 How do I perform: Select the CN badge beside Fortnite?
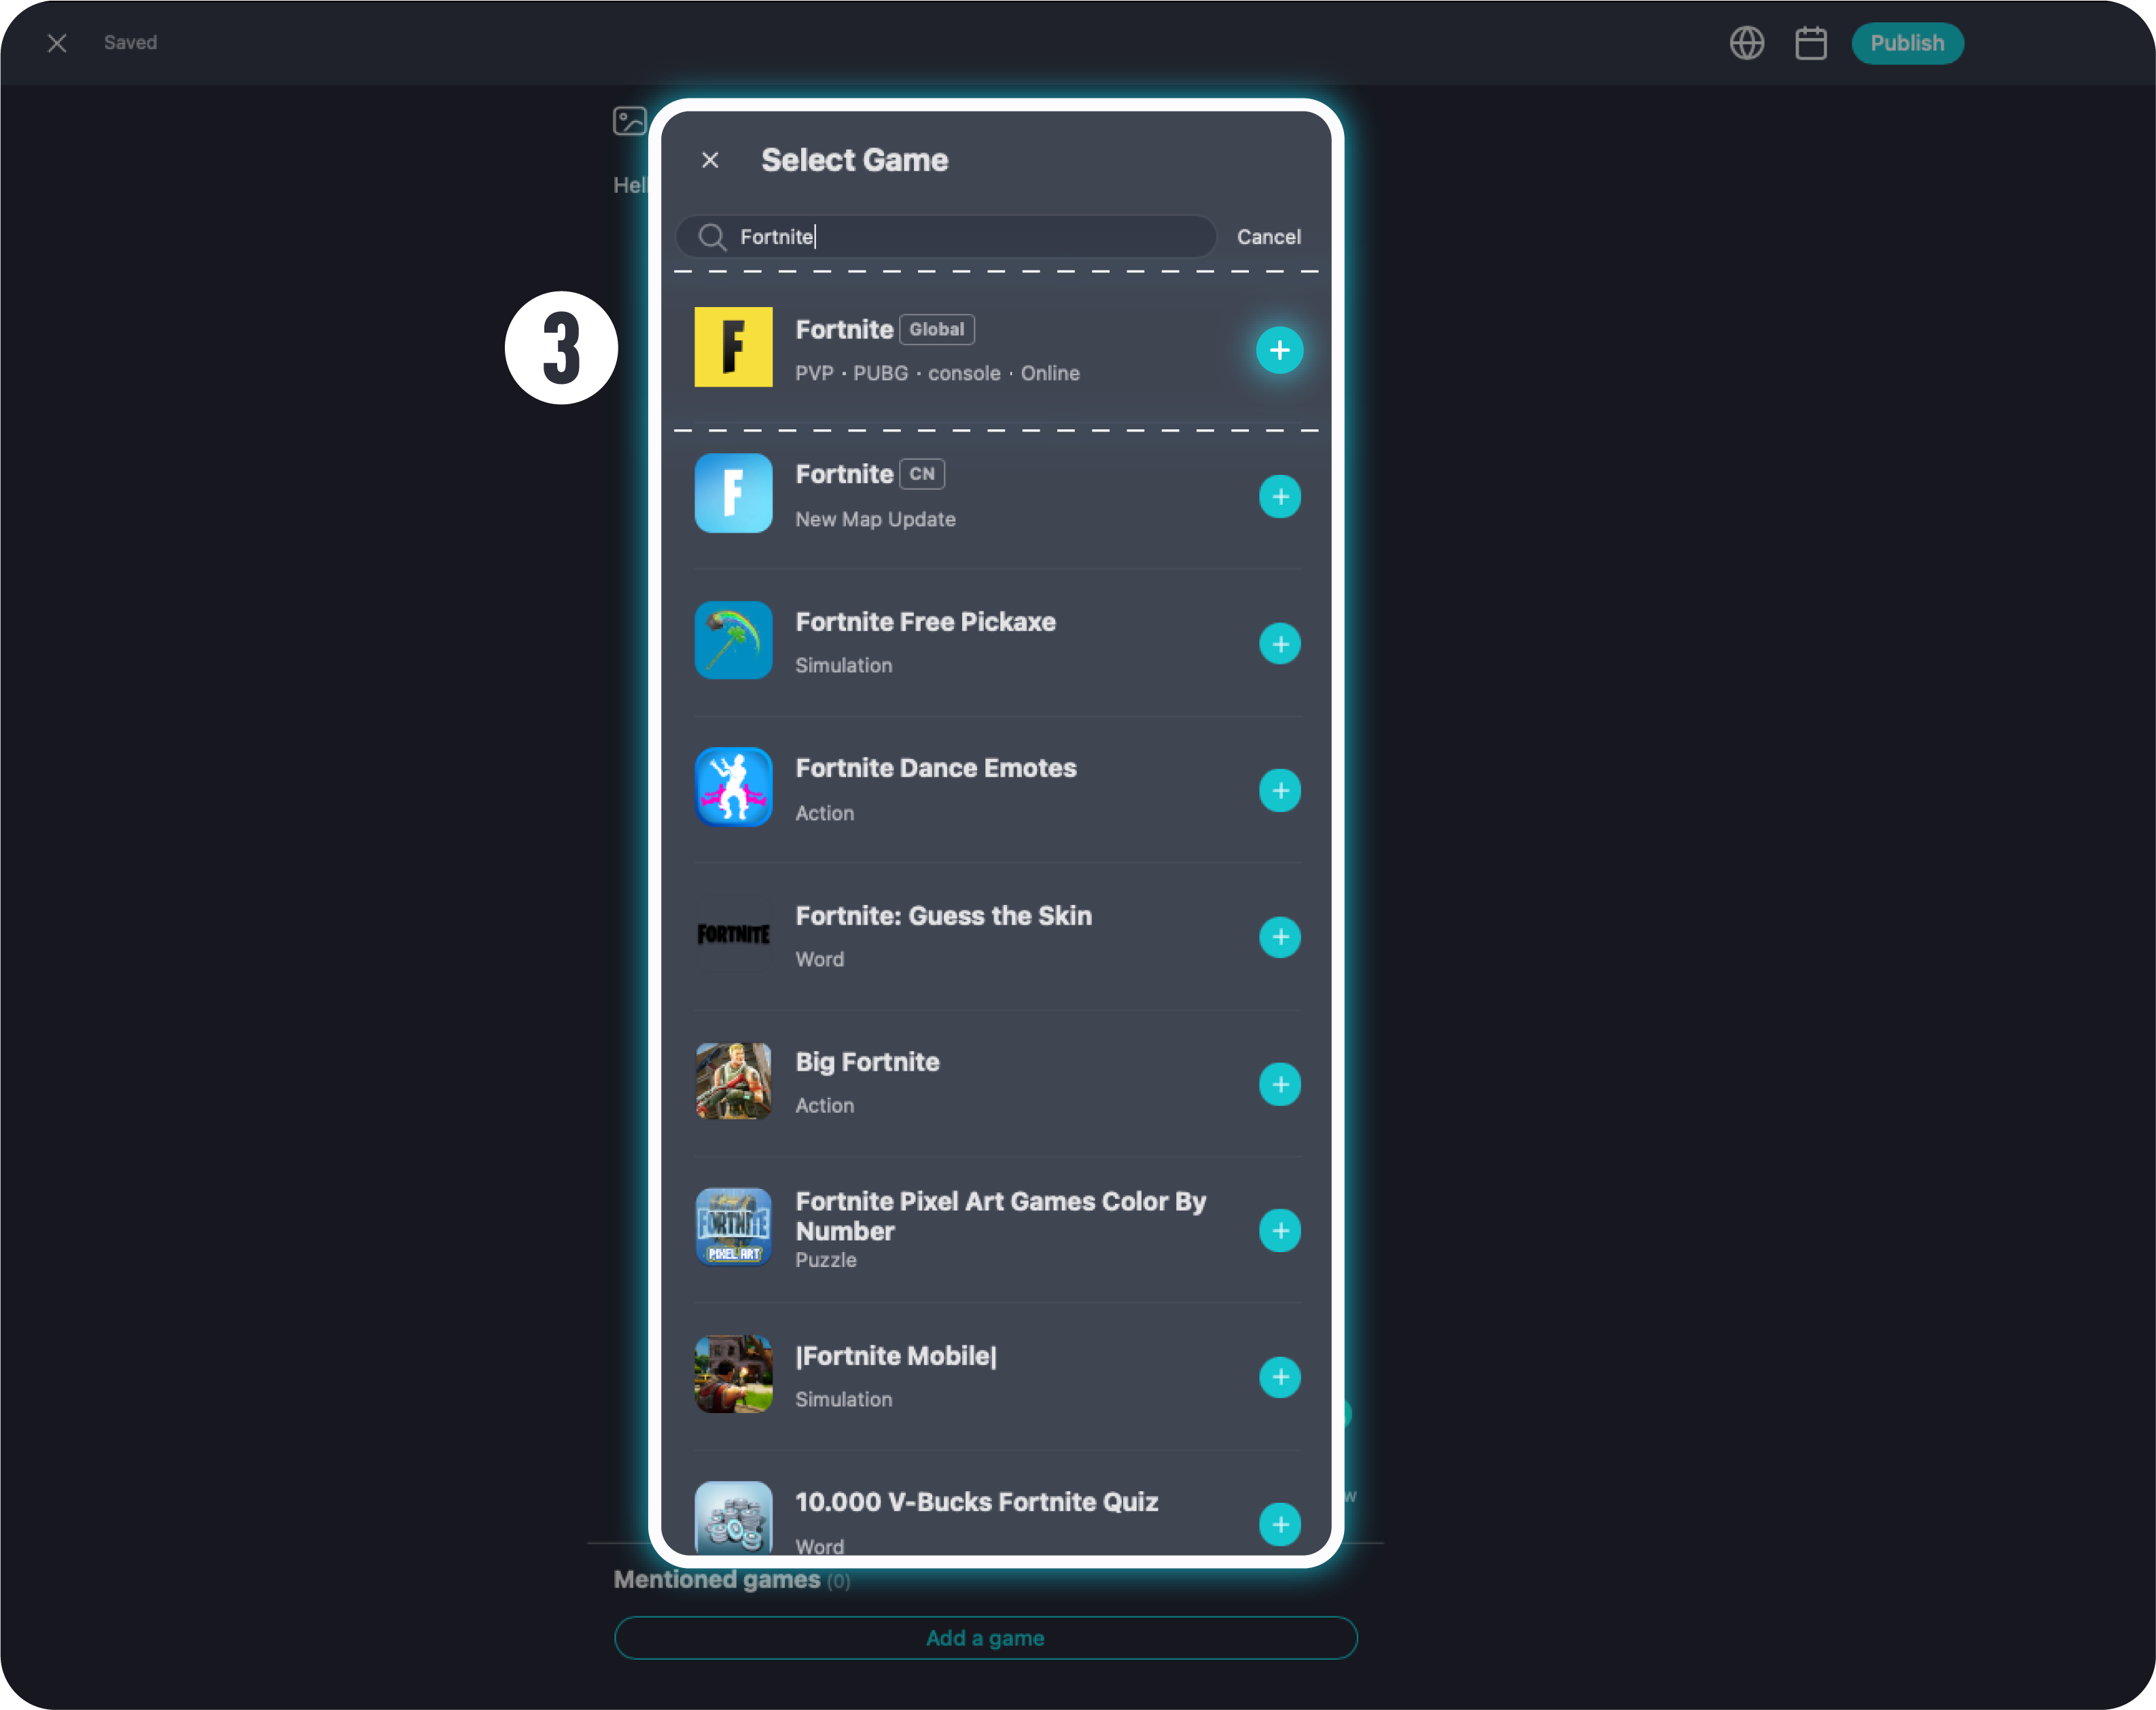point(922,474)
